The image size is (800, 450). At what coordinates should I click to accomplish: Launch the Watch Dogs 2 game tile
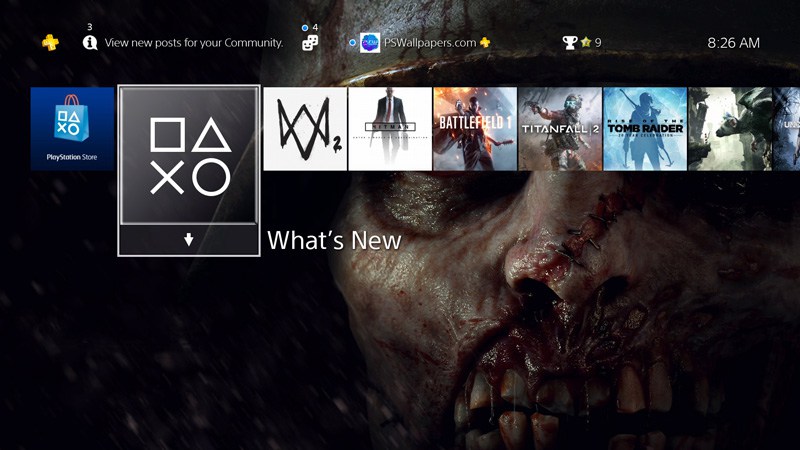click(x=305, y=129)
